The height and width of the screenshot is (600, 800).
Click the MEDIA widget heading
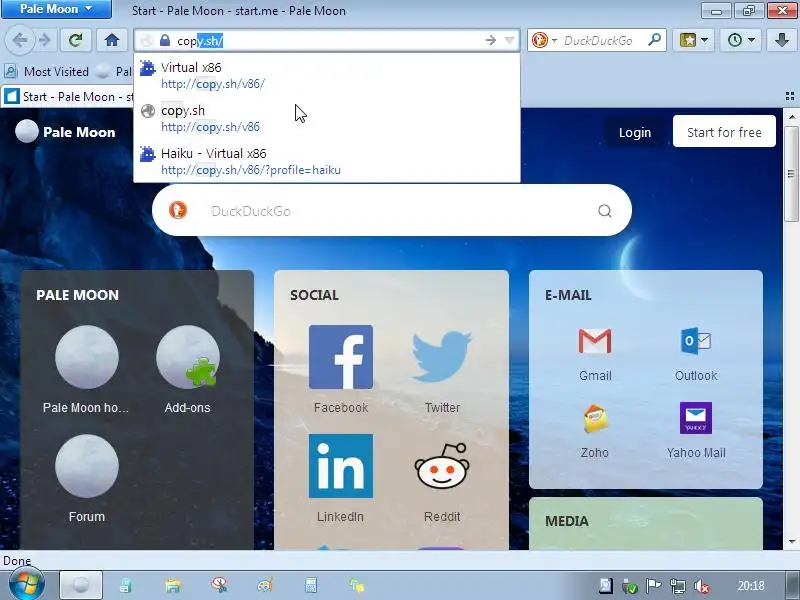(x=566, y=521)
